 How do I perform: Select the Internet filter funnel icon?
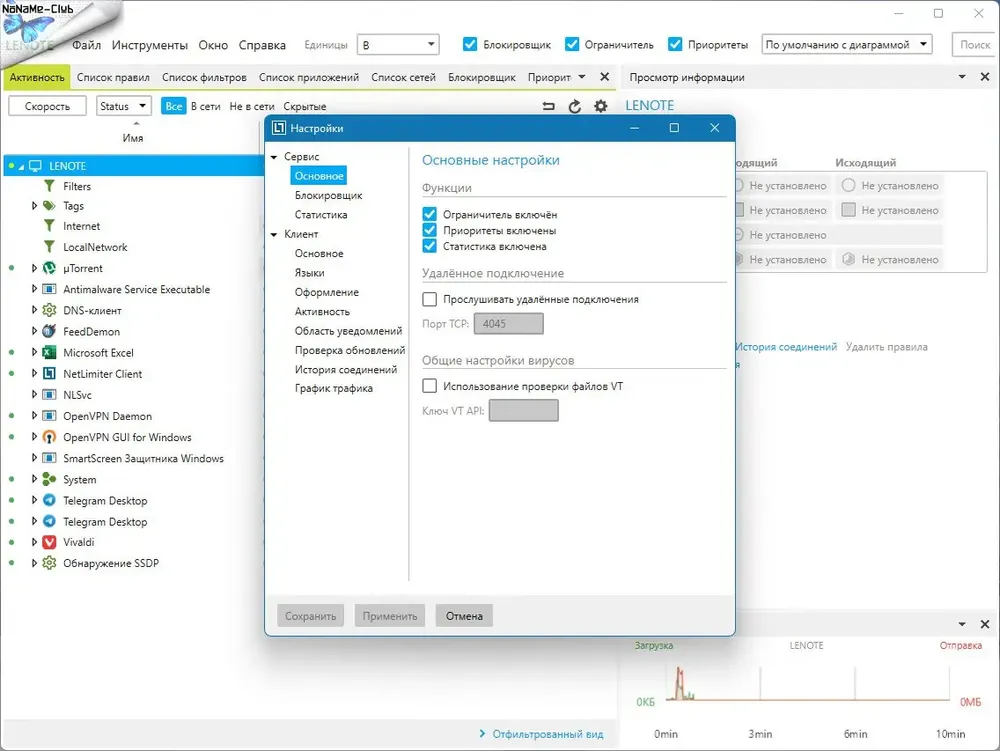click(49, 226)
